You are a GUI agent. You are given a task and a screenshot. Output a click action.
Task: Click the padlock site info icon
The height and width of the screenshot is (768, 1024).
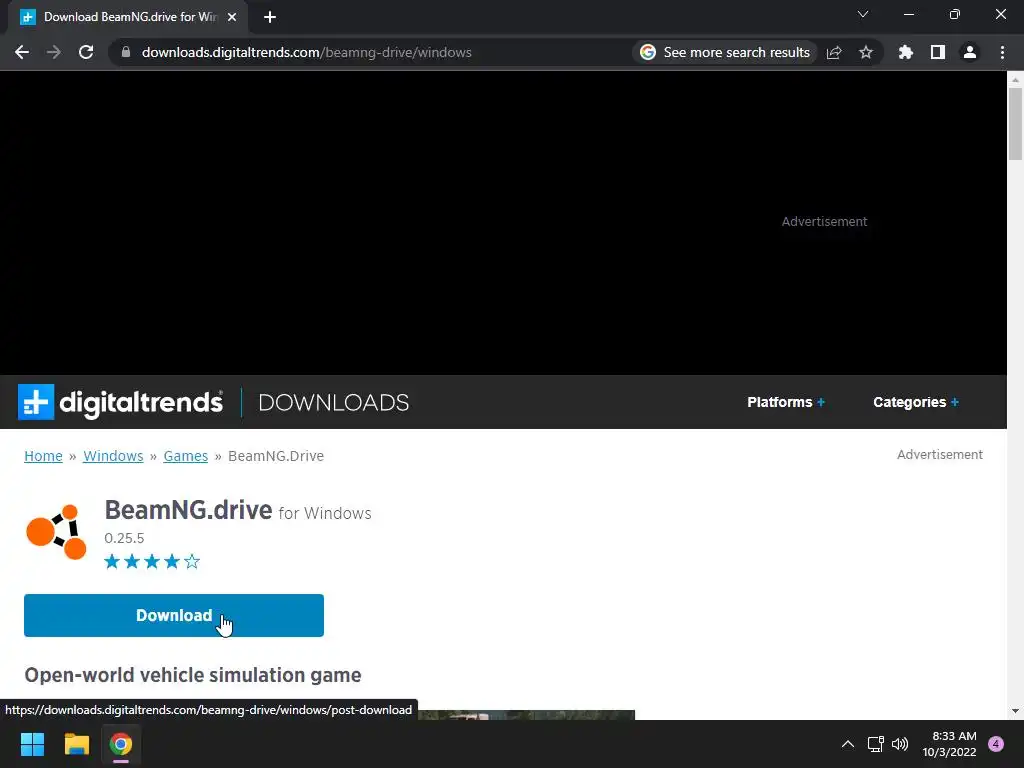pos(126,52)
